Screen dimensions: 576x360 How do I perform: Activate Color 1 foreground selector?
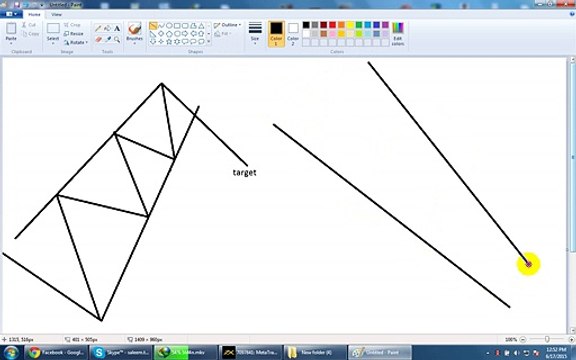[276, 33]
